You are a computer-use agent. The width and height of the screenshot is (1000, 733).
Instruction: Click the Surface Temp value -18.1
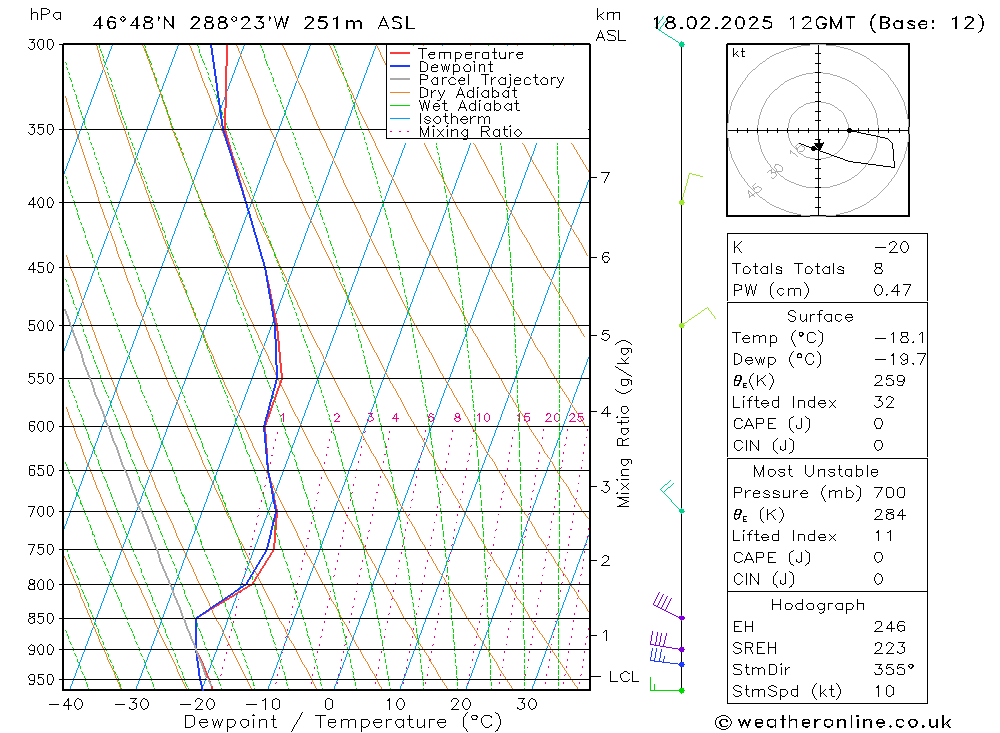coord(899,338)
